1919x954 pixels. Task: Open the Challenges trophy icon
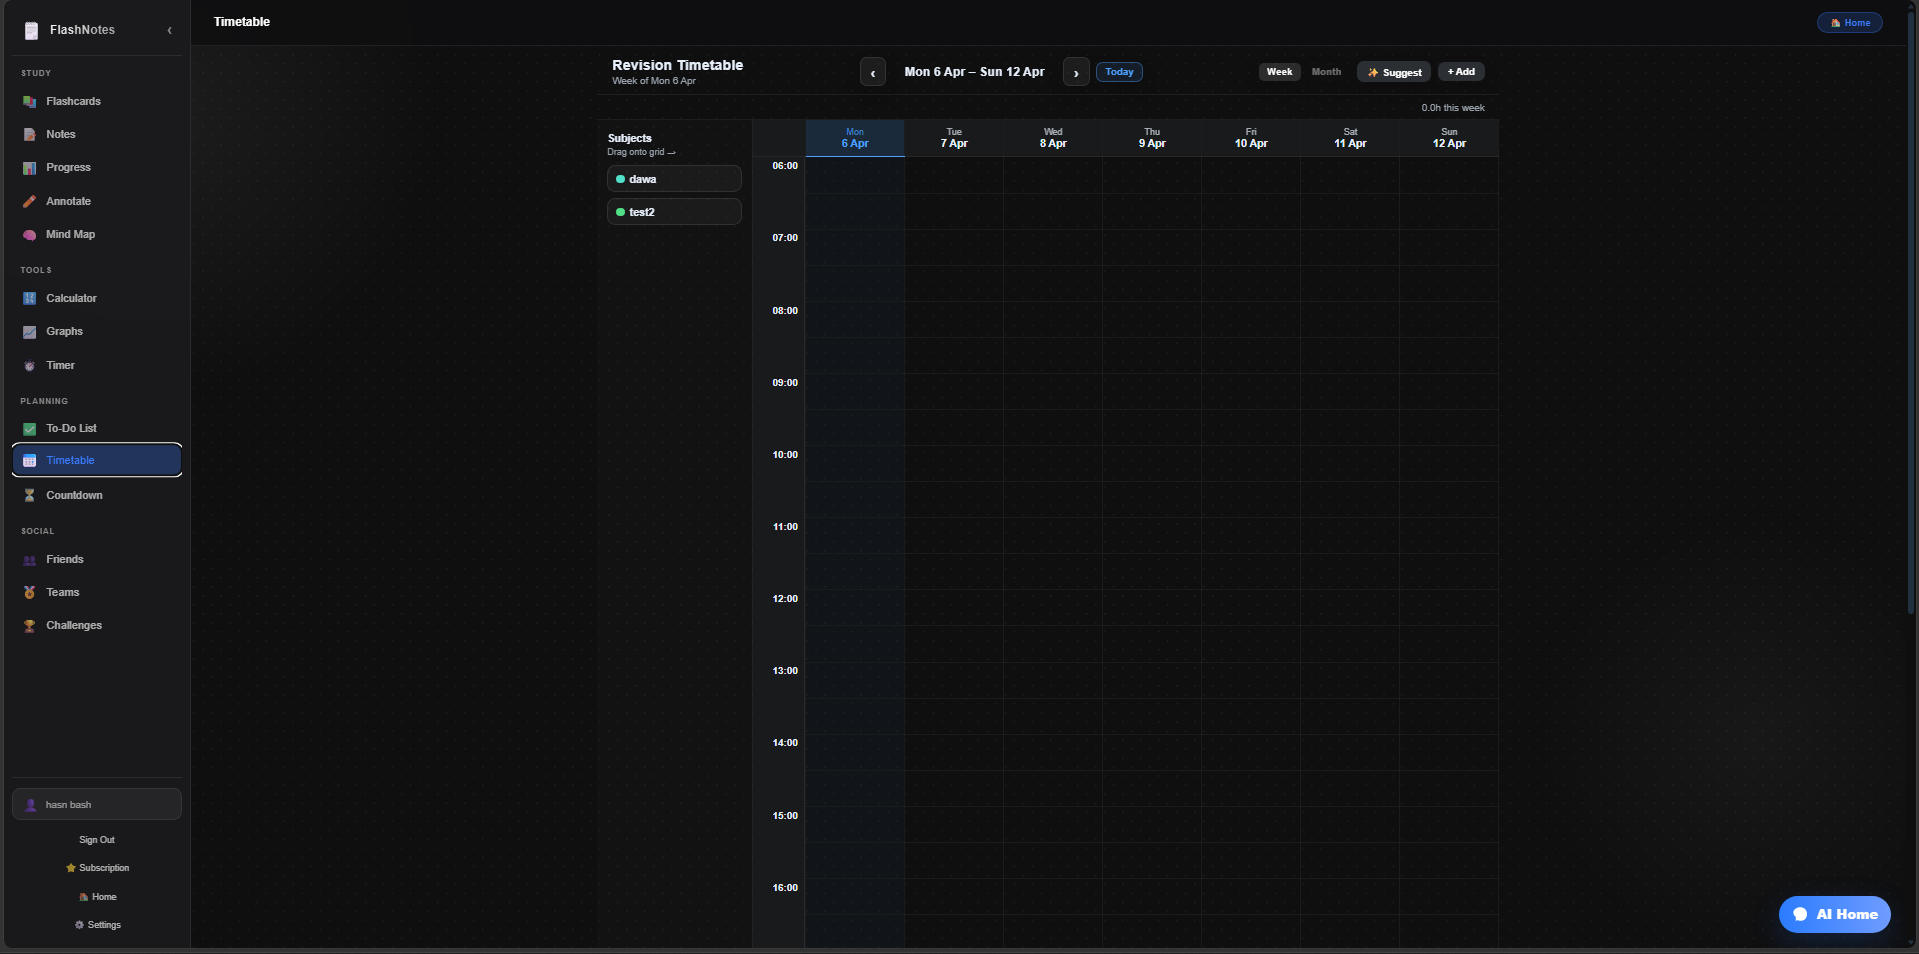tap(30, 626)
